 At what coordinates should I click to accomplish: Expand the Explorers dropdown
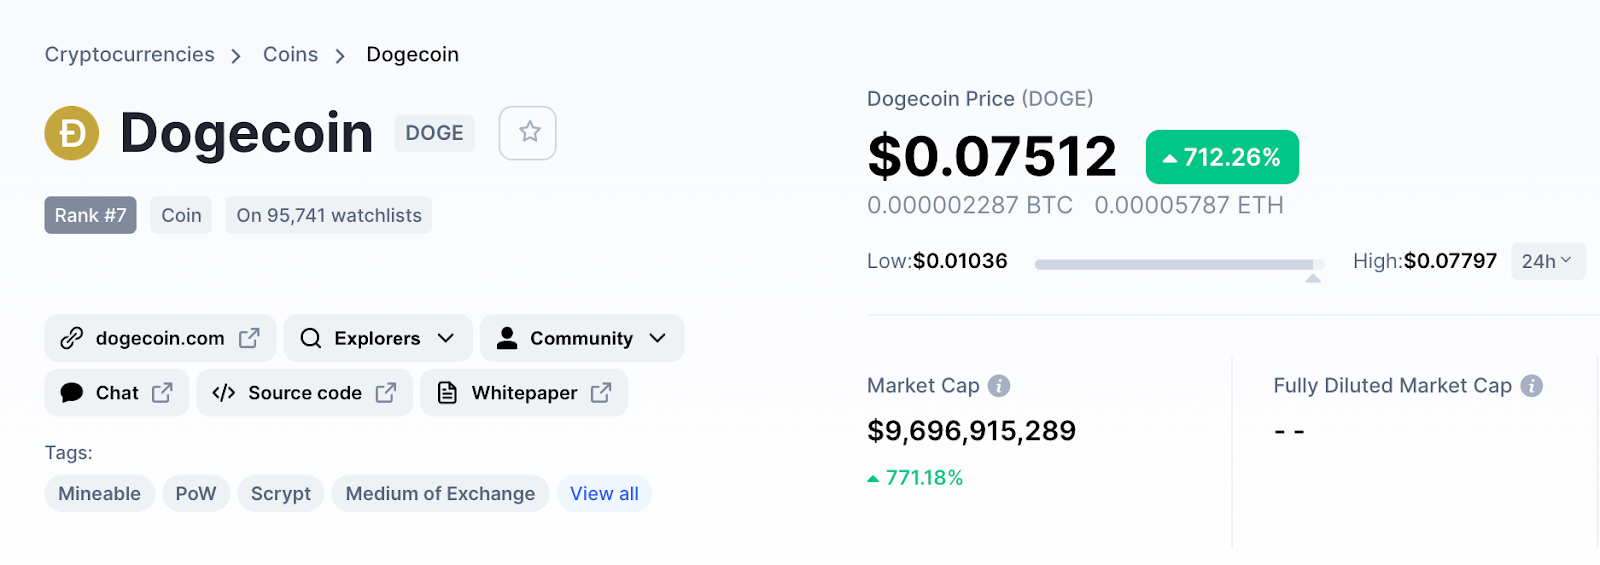point(446,338)
